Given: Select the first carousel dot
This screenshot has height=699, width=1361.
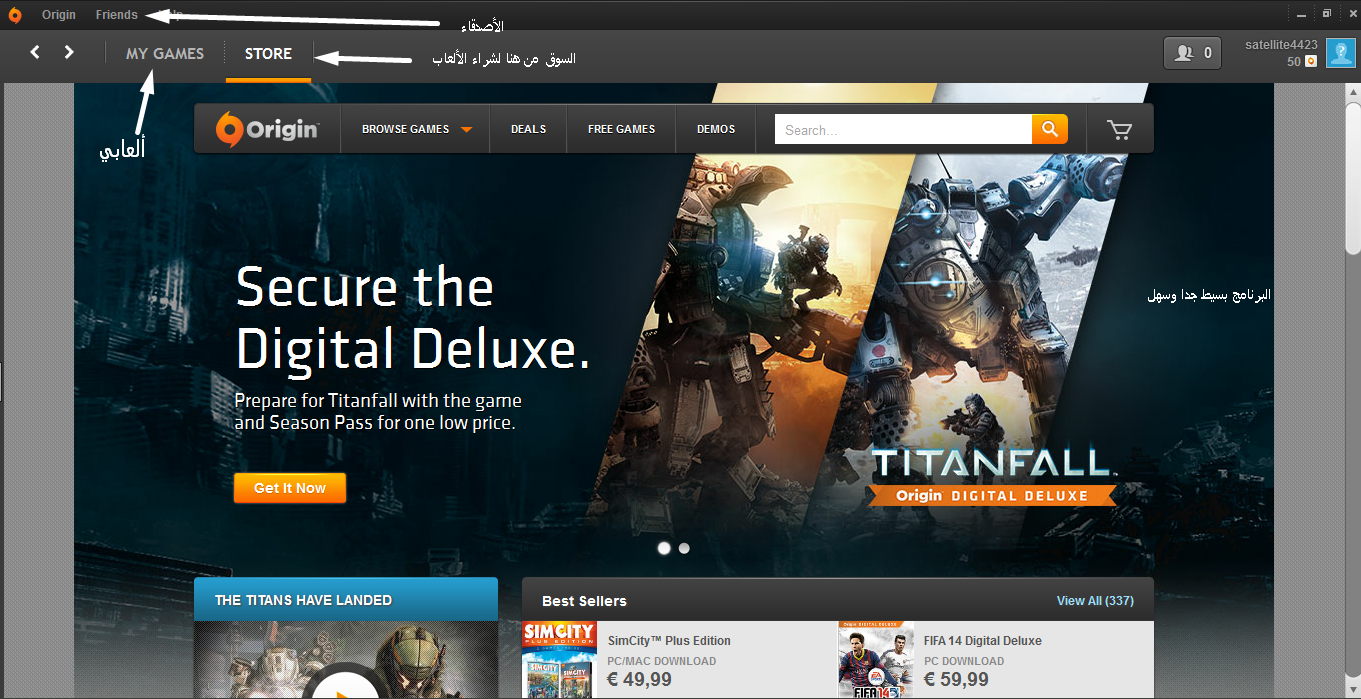Looking at the screenshot, I should tap(664, 548).
